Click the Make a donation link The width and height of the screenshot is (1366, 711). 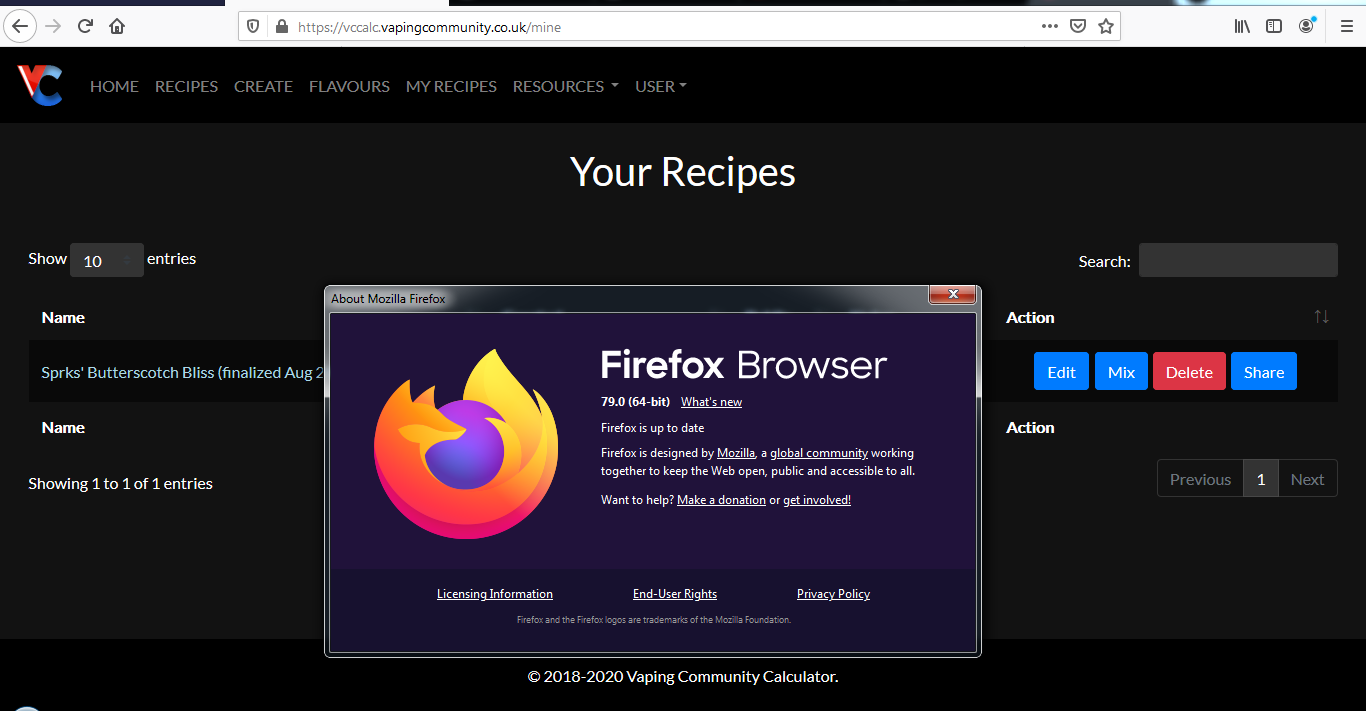(x=721, y=500)
